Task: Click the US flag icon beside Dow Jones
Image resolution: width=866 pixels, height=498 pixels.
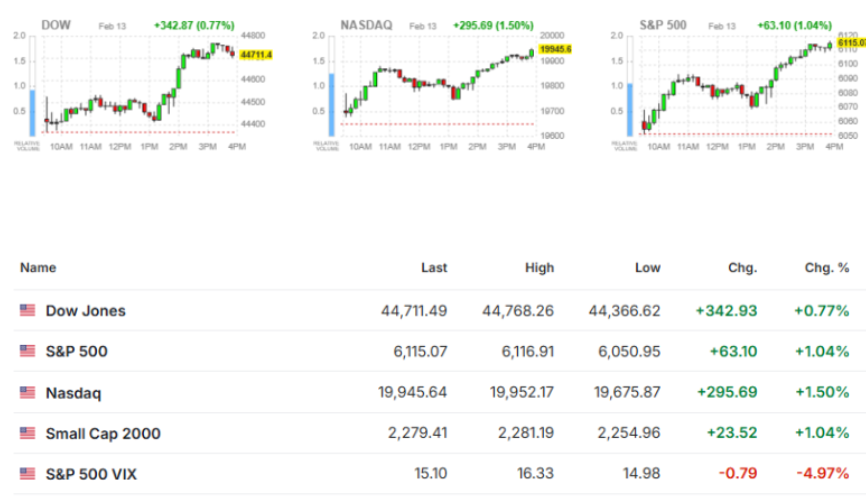Action: (27, 310)
